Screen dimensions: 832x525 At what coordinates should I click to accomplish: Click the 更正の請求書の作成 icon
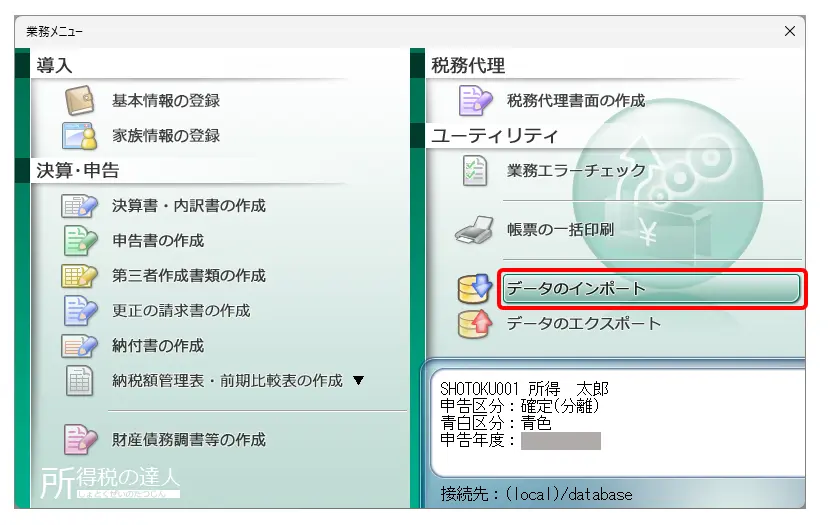pyautogui.click(x=79, y=311)
